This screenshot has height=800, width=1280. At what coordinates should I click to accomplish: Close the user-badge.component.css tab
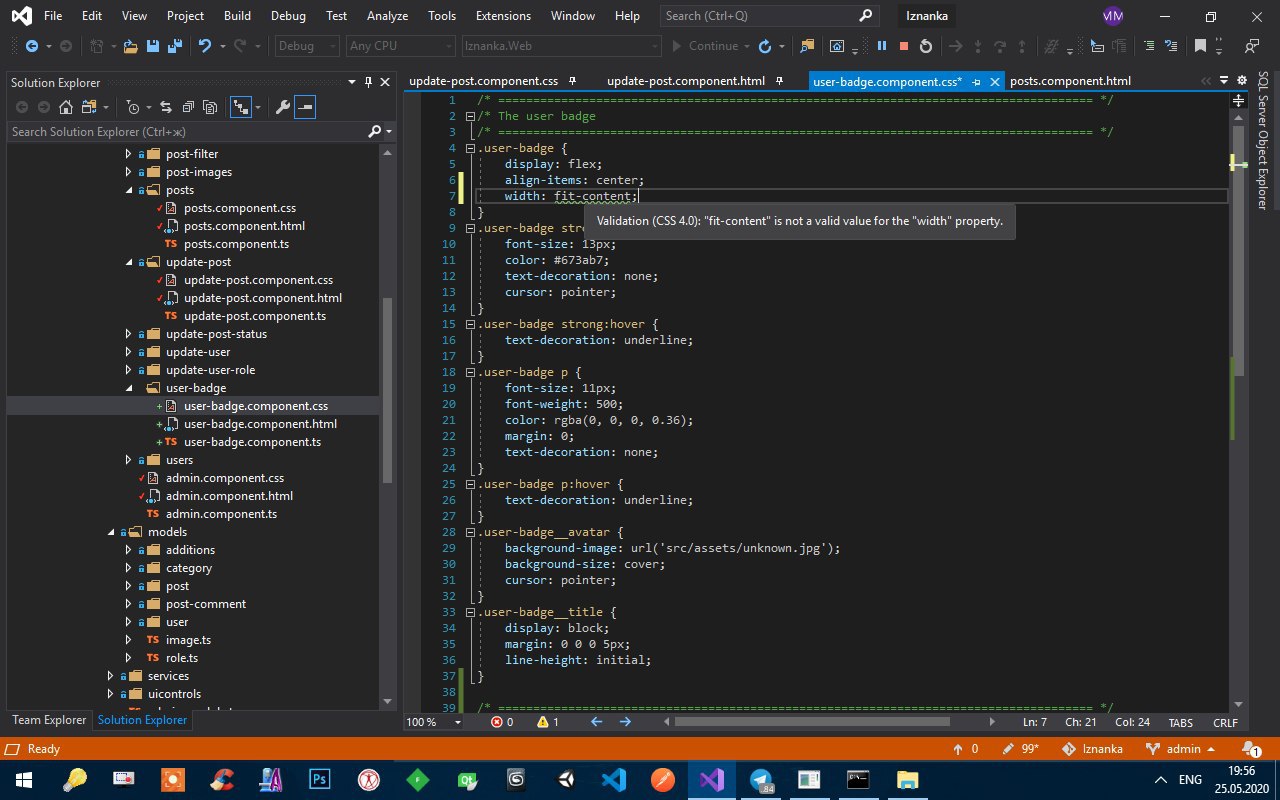(x=995, y=82)
